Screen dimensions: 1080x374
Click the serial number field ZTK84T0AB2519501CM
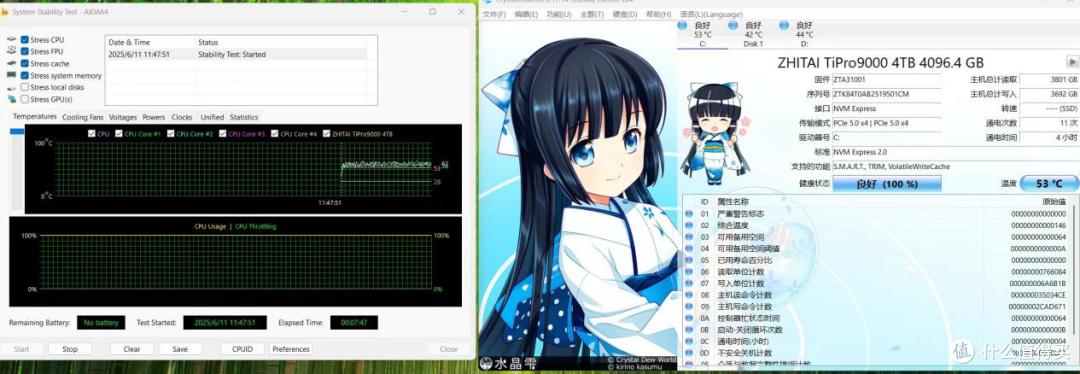click(x=886, y=94)
